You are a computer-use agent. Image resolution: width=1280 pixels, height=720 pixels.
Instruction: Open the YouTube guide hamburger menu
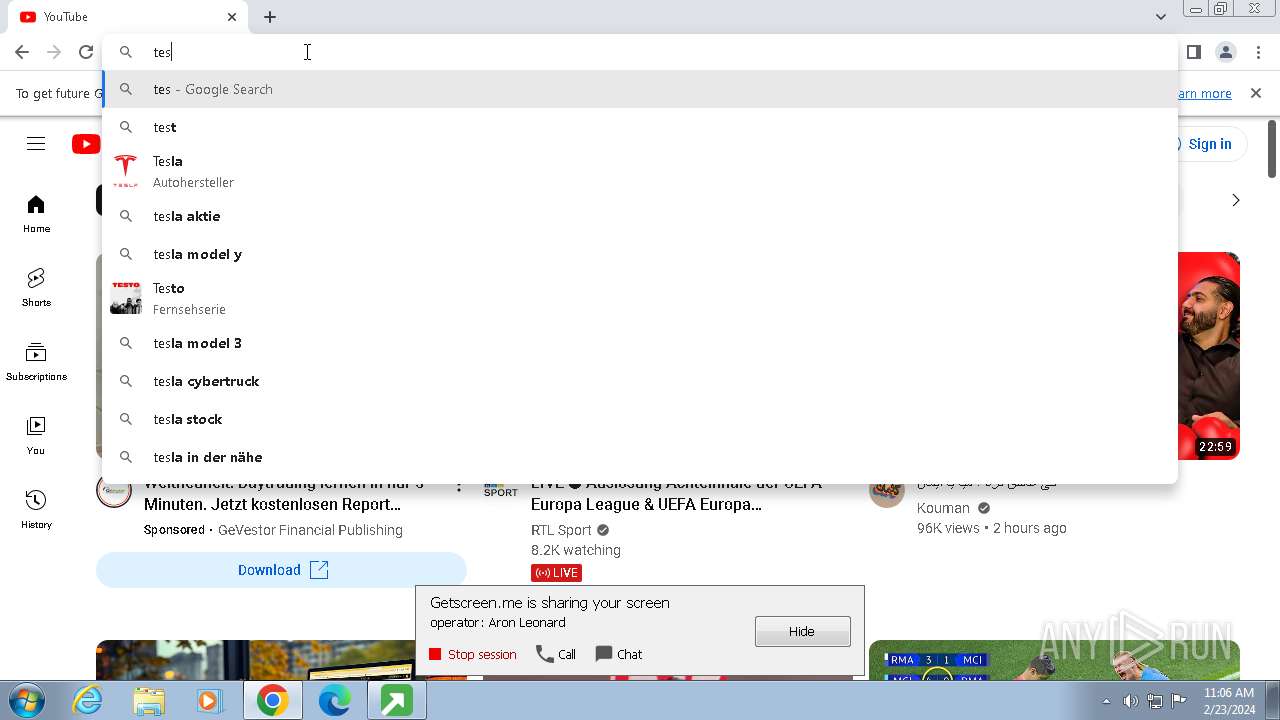tap(36, 144)
